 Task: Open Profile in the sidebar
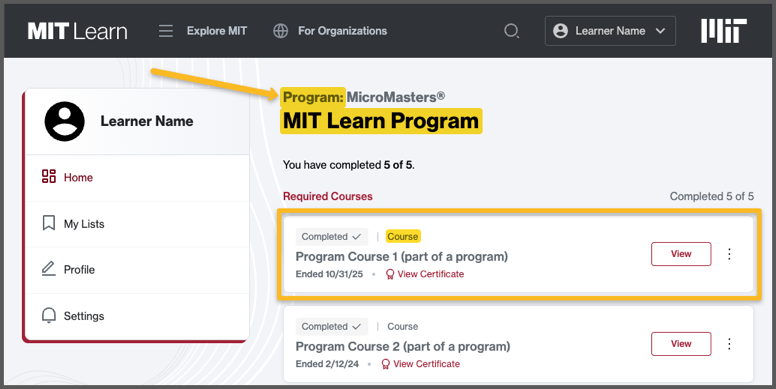[137, 270]
